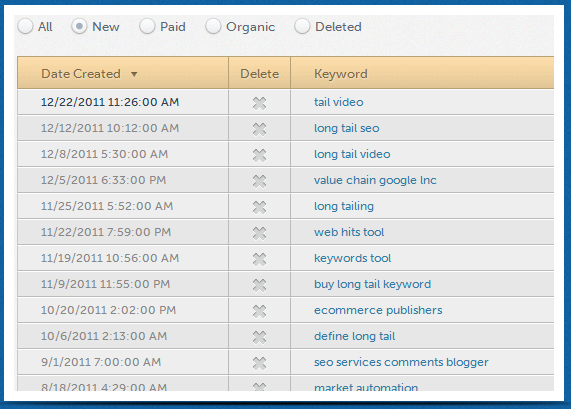The height and width of the screenshot is (409, 571).
Task: Select the New radio button
Action: pos(79,27)
